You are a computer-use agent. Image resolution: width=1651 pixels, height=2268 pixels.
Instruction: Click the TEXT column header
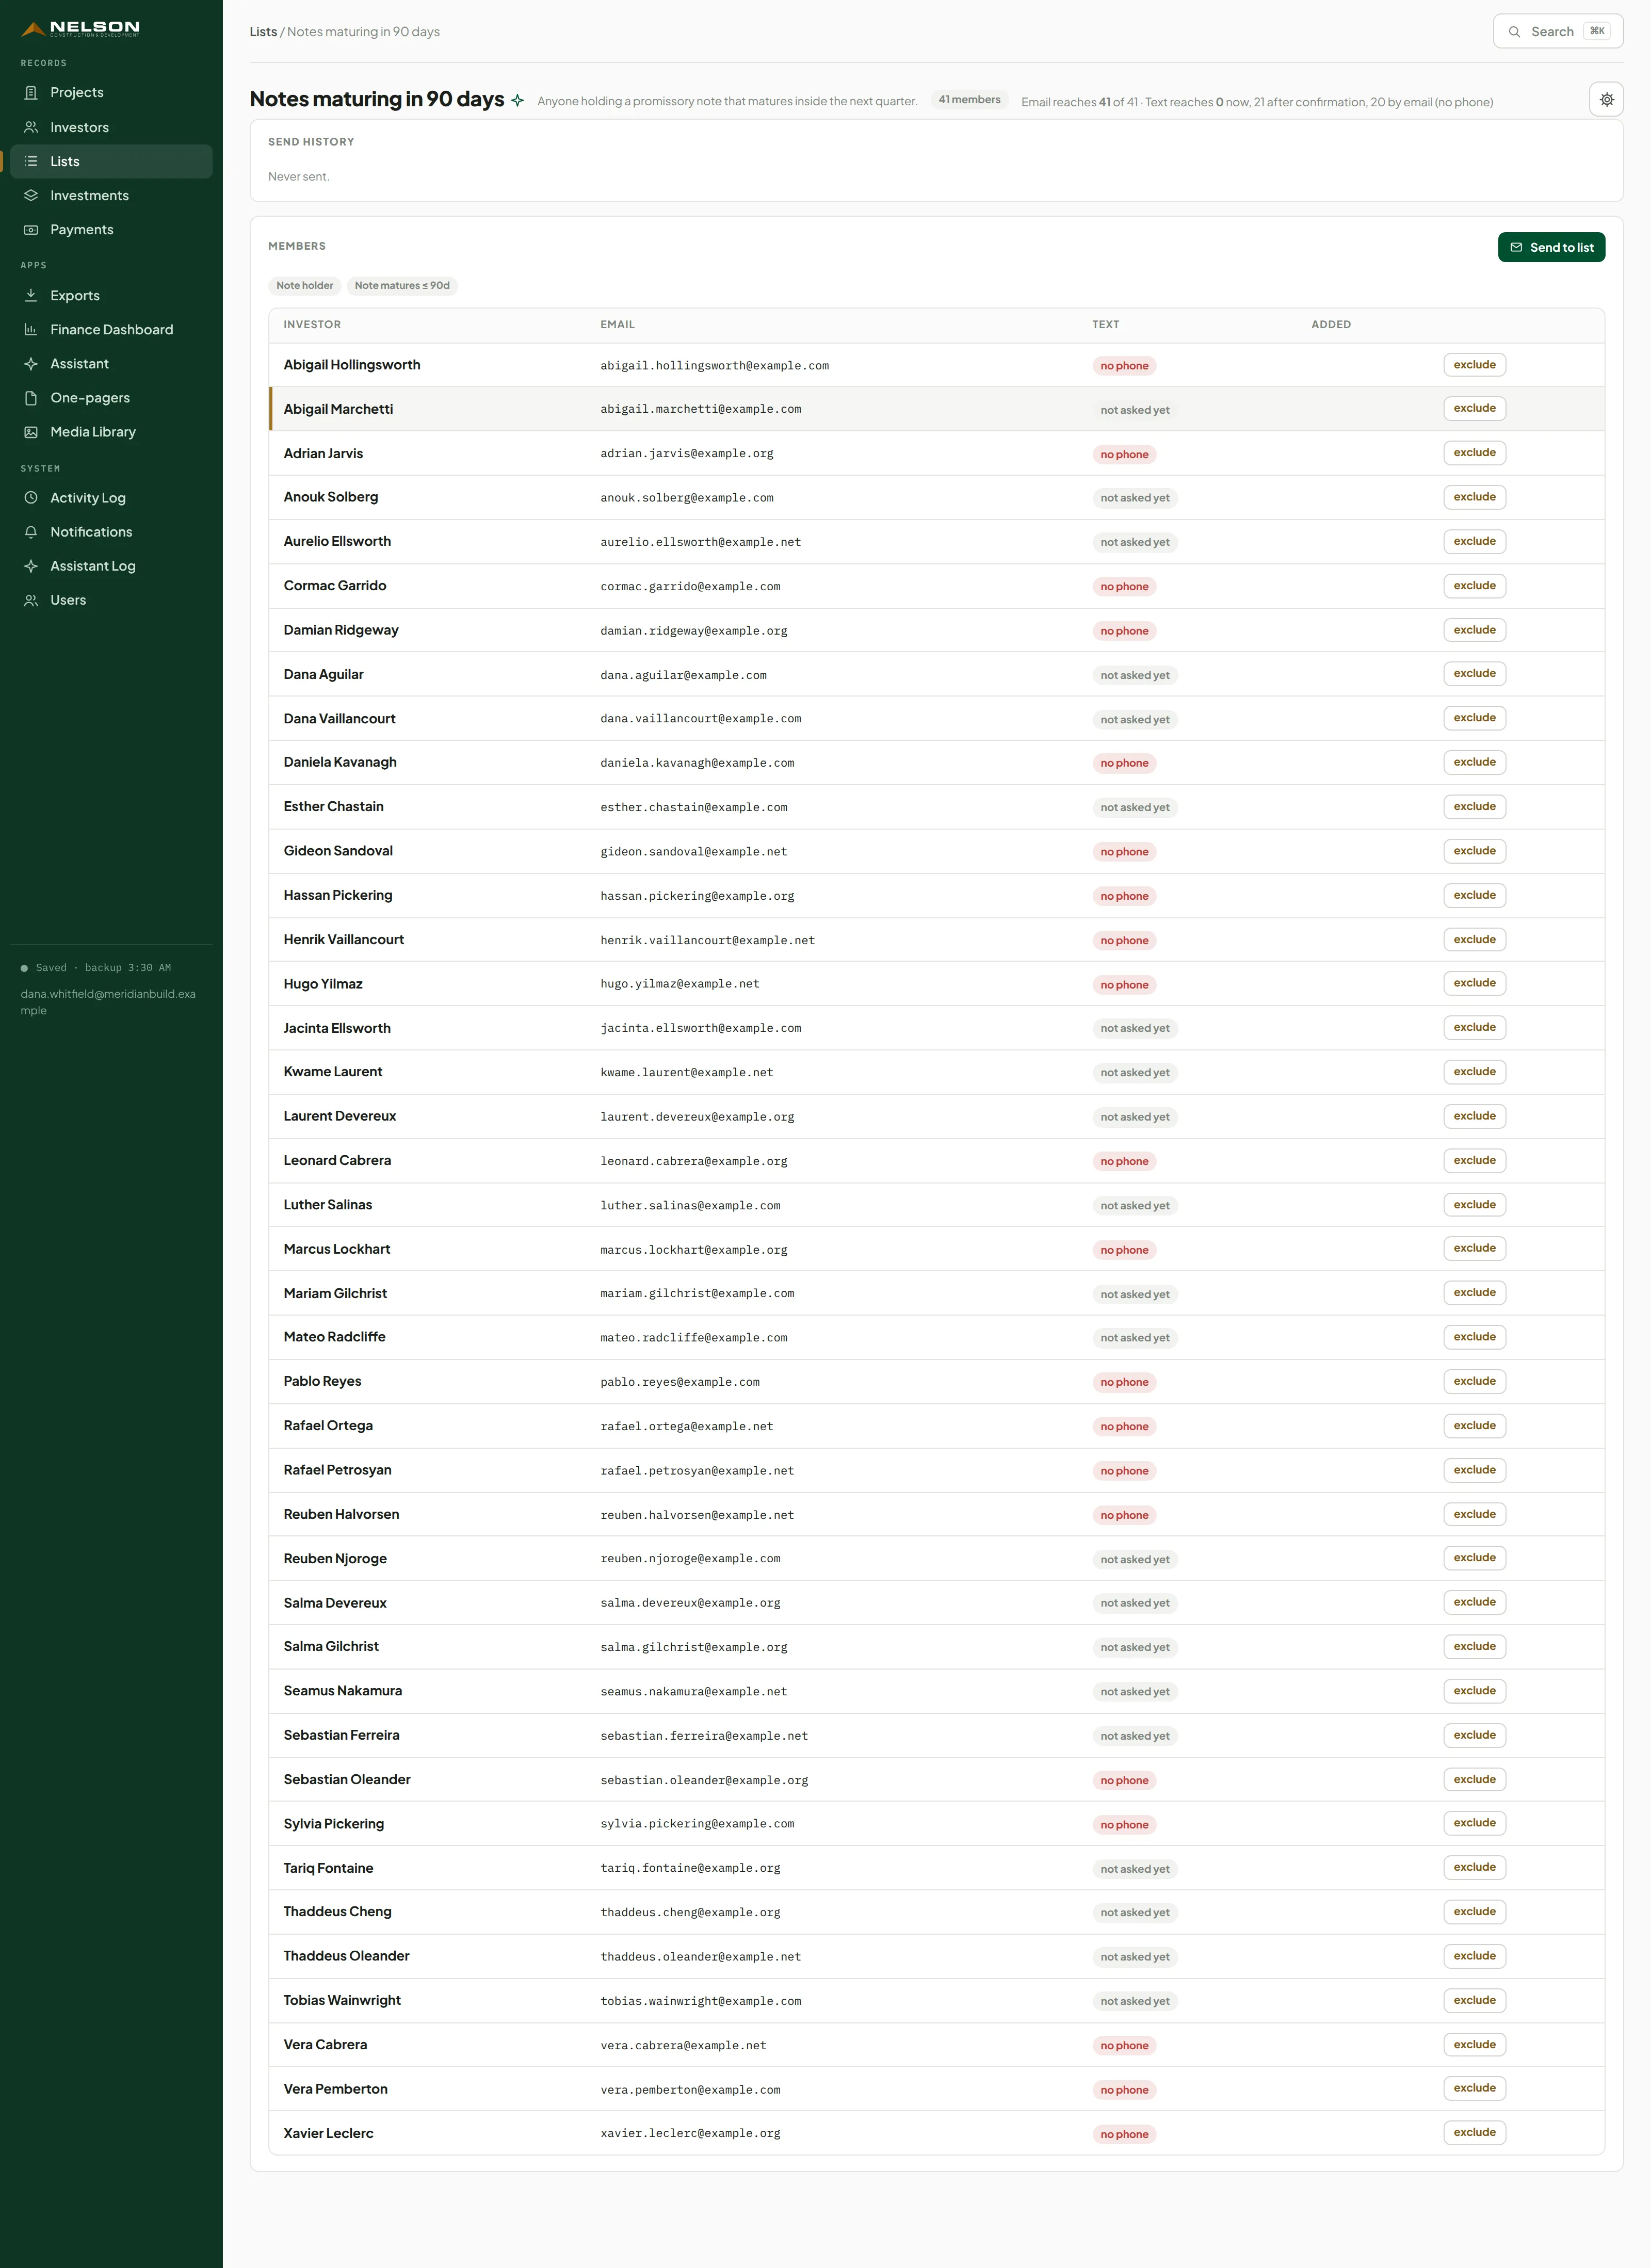(1105, 324)
